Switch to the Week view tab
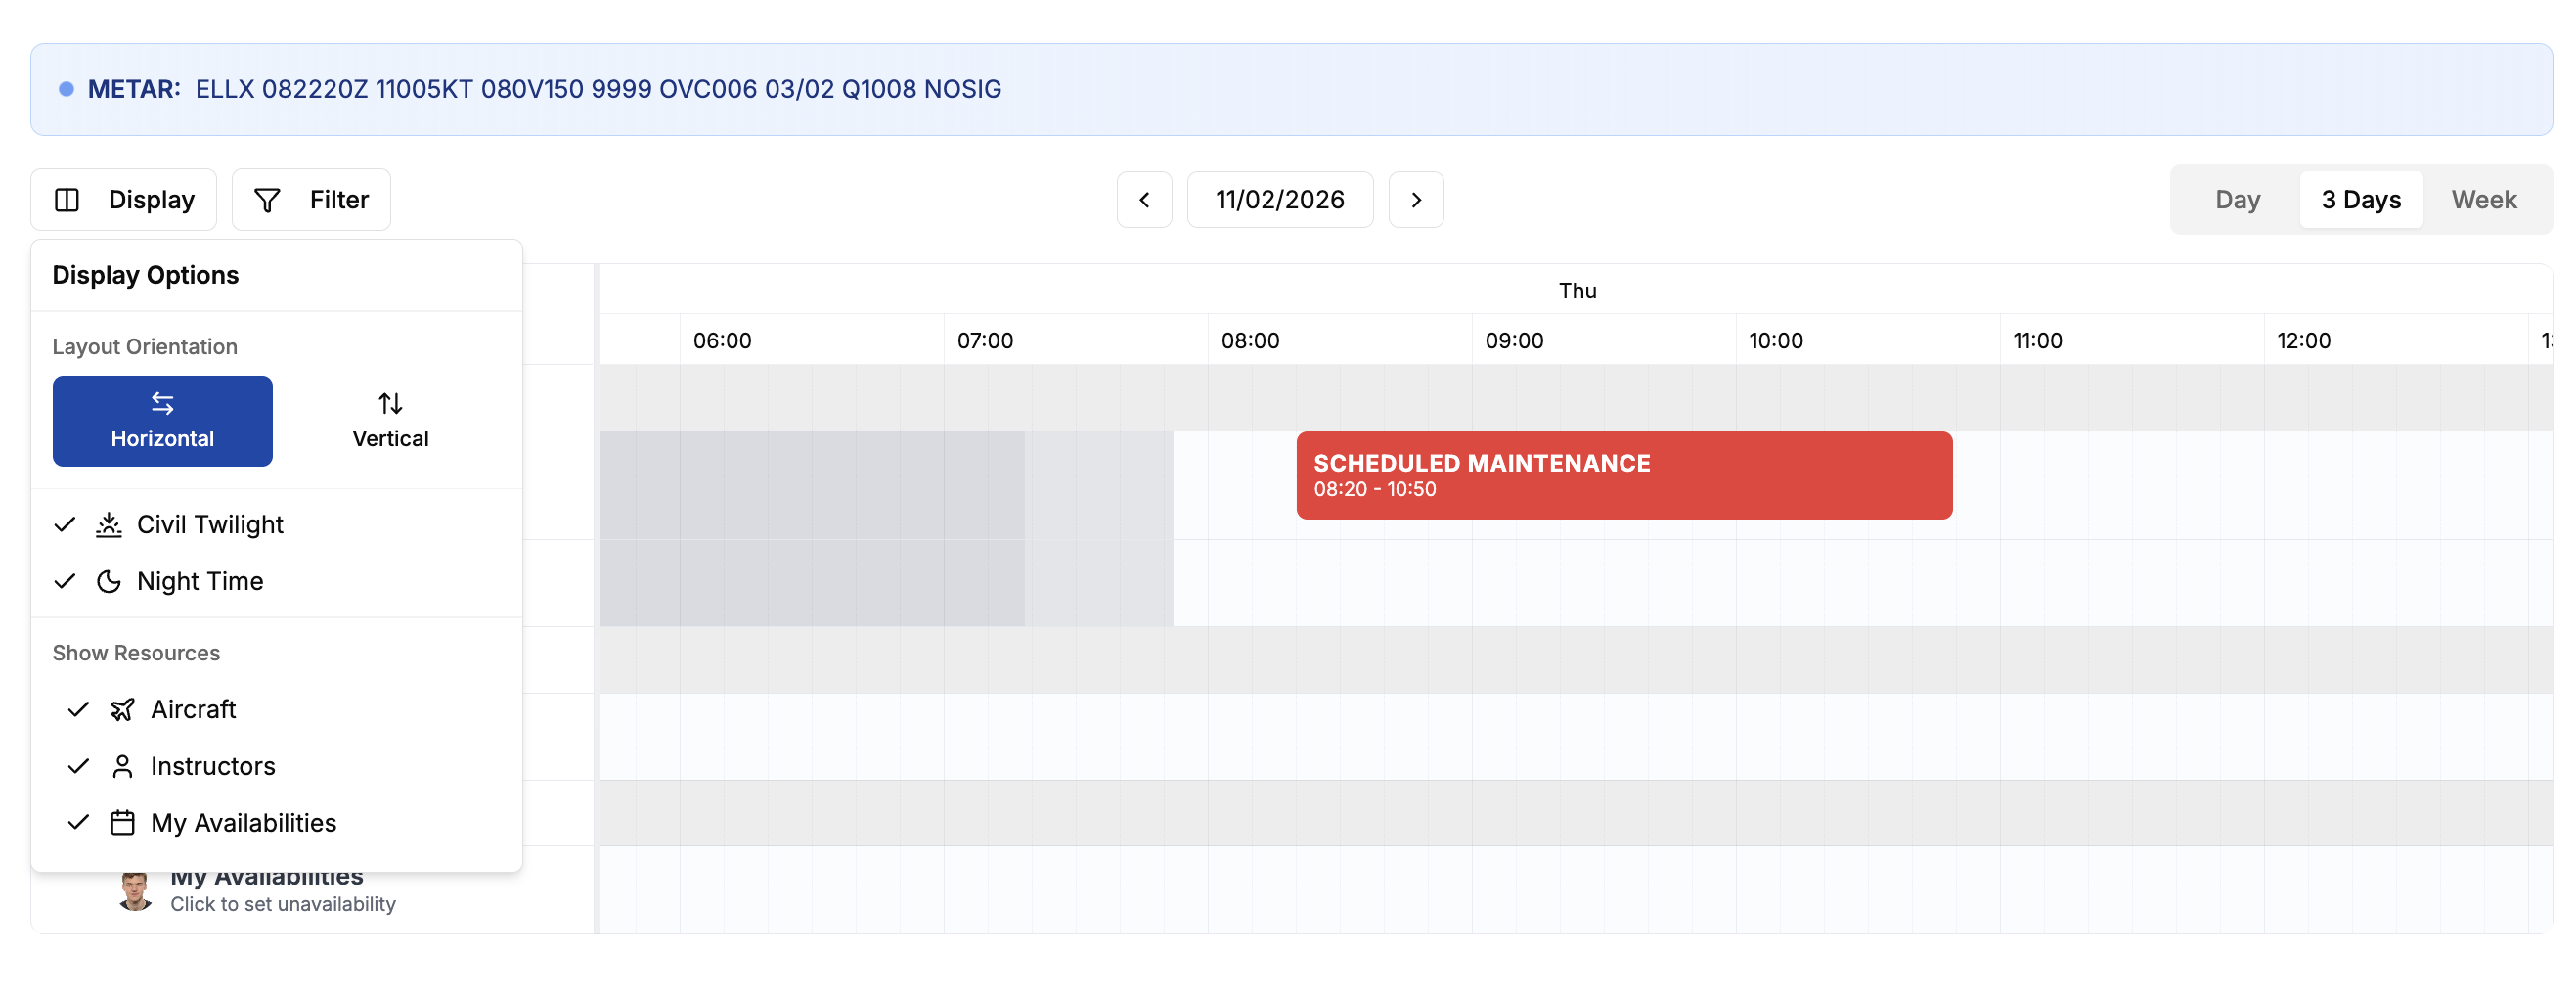Viewport: 2576px width, 998px height. pyautogui.click(x=2483, y=200)
